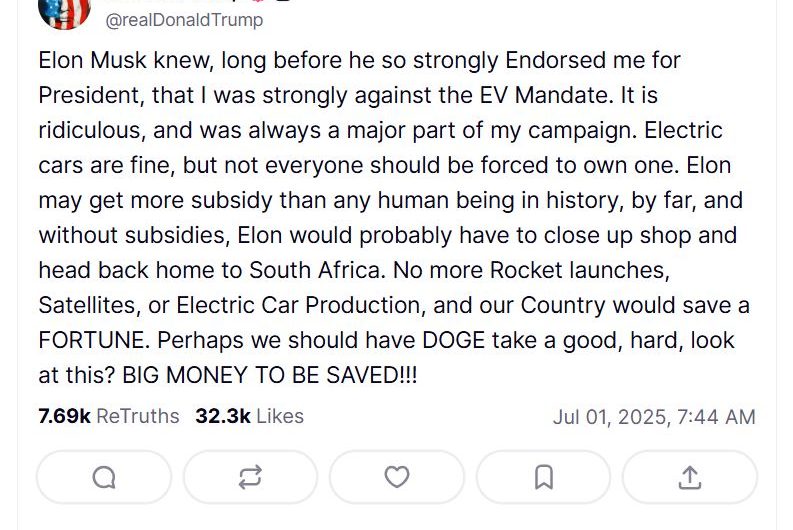Click the phrase "EV Mandate" in the post
The height and width of the screenshot is (530, 793).
click(536, 95)
